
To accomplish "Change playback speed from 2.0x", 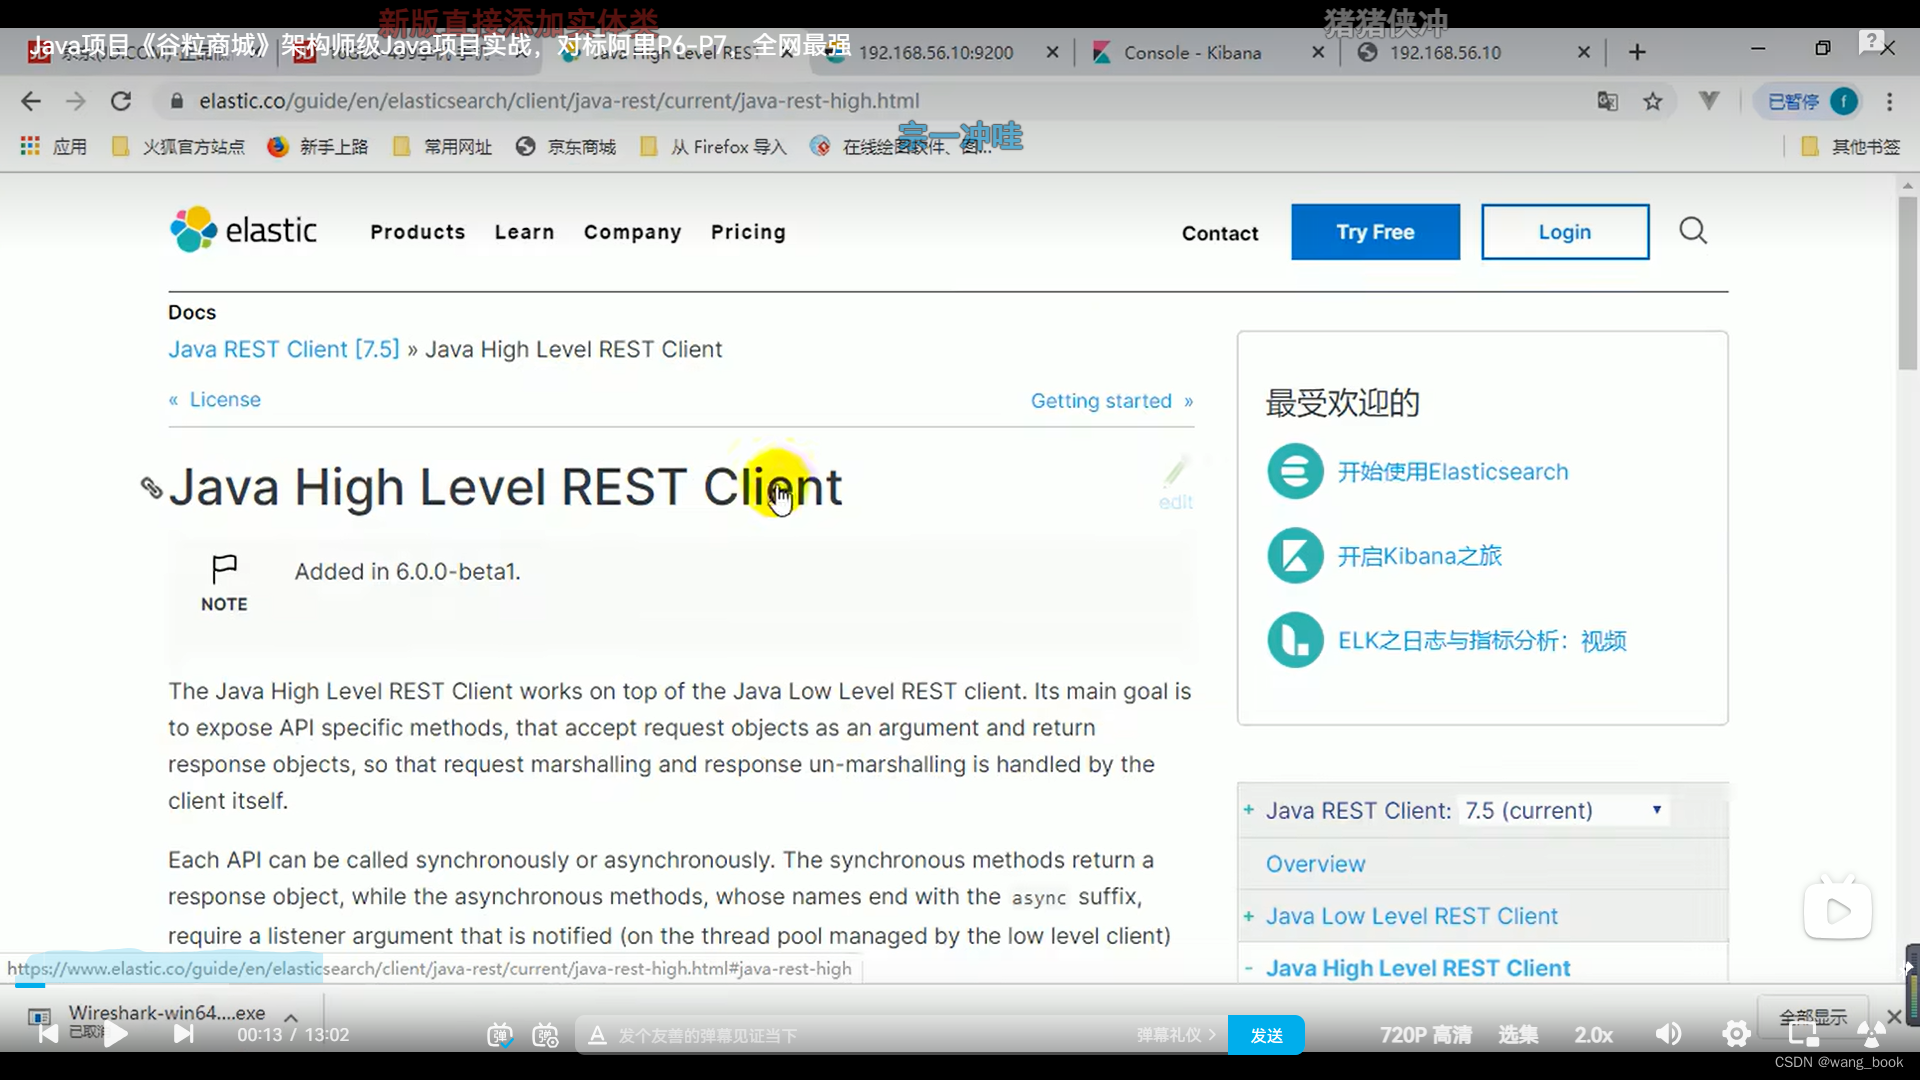I will [1593, 1035].
